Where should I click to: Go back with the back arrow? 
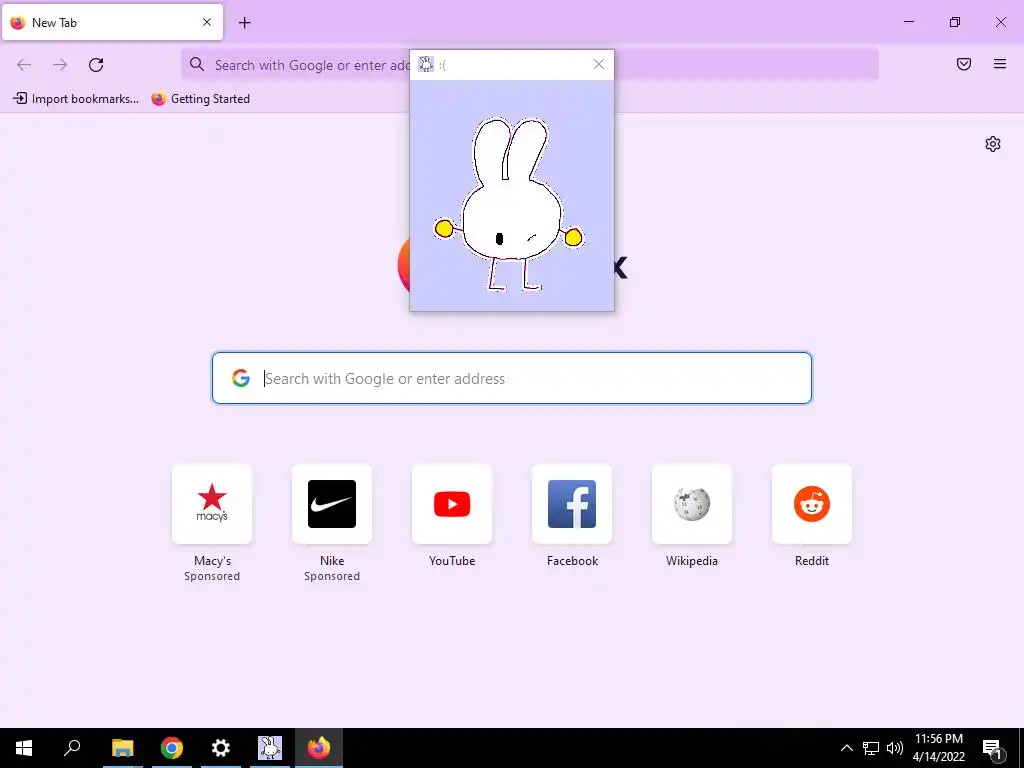[24, 65]
